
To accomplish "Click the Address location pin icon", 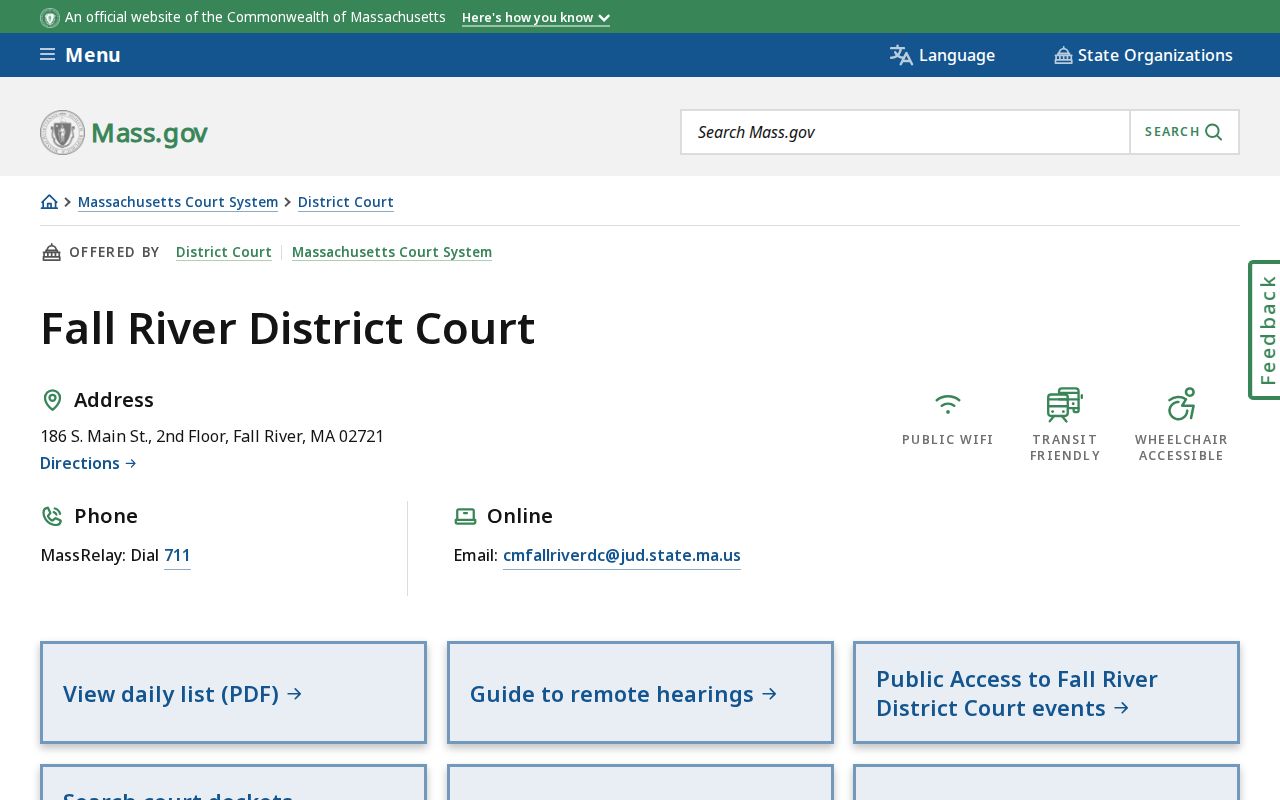I will (x=52, y=400).
